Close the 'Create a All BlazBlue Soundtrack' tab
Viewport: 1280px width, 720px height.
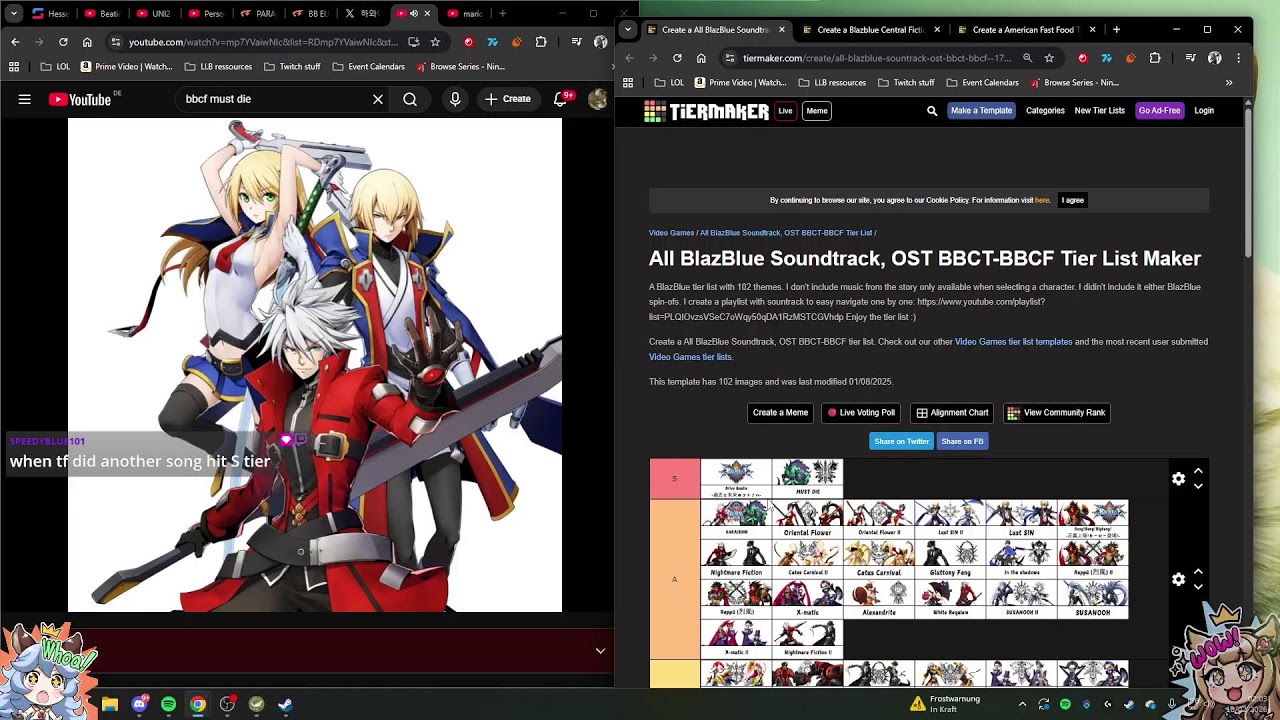782,30
